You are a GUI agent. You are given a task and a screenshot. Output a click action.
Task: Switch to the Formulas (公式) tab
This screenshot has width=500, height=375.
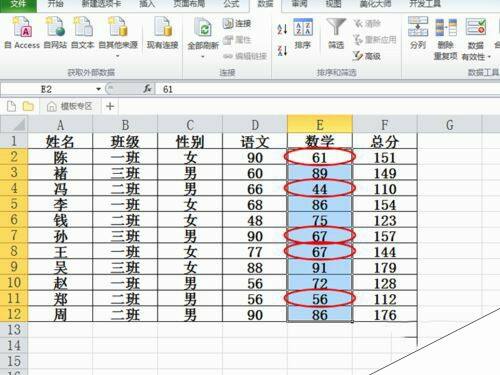tap(232, 4)
